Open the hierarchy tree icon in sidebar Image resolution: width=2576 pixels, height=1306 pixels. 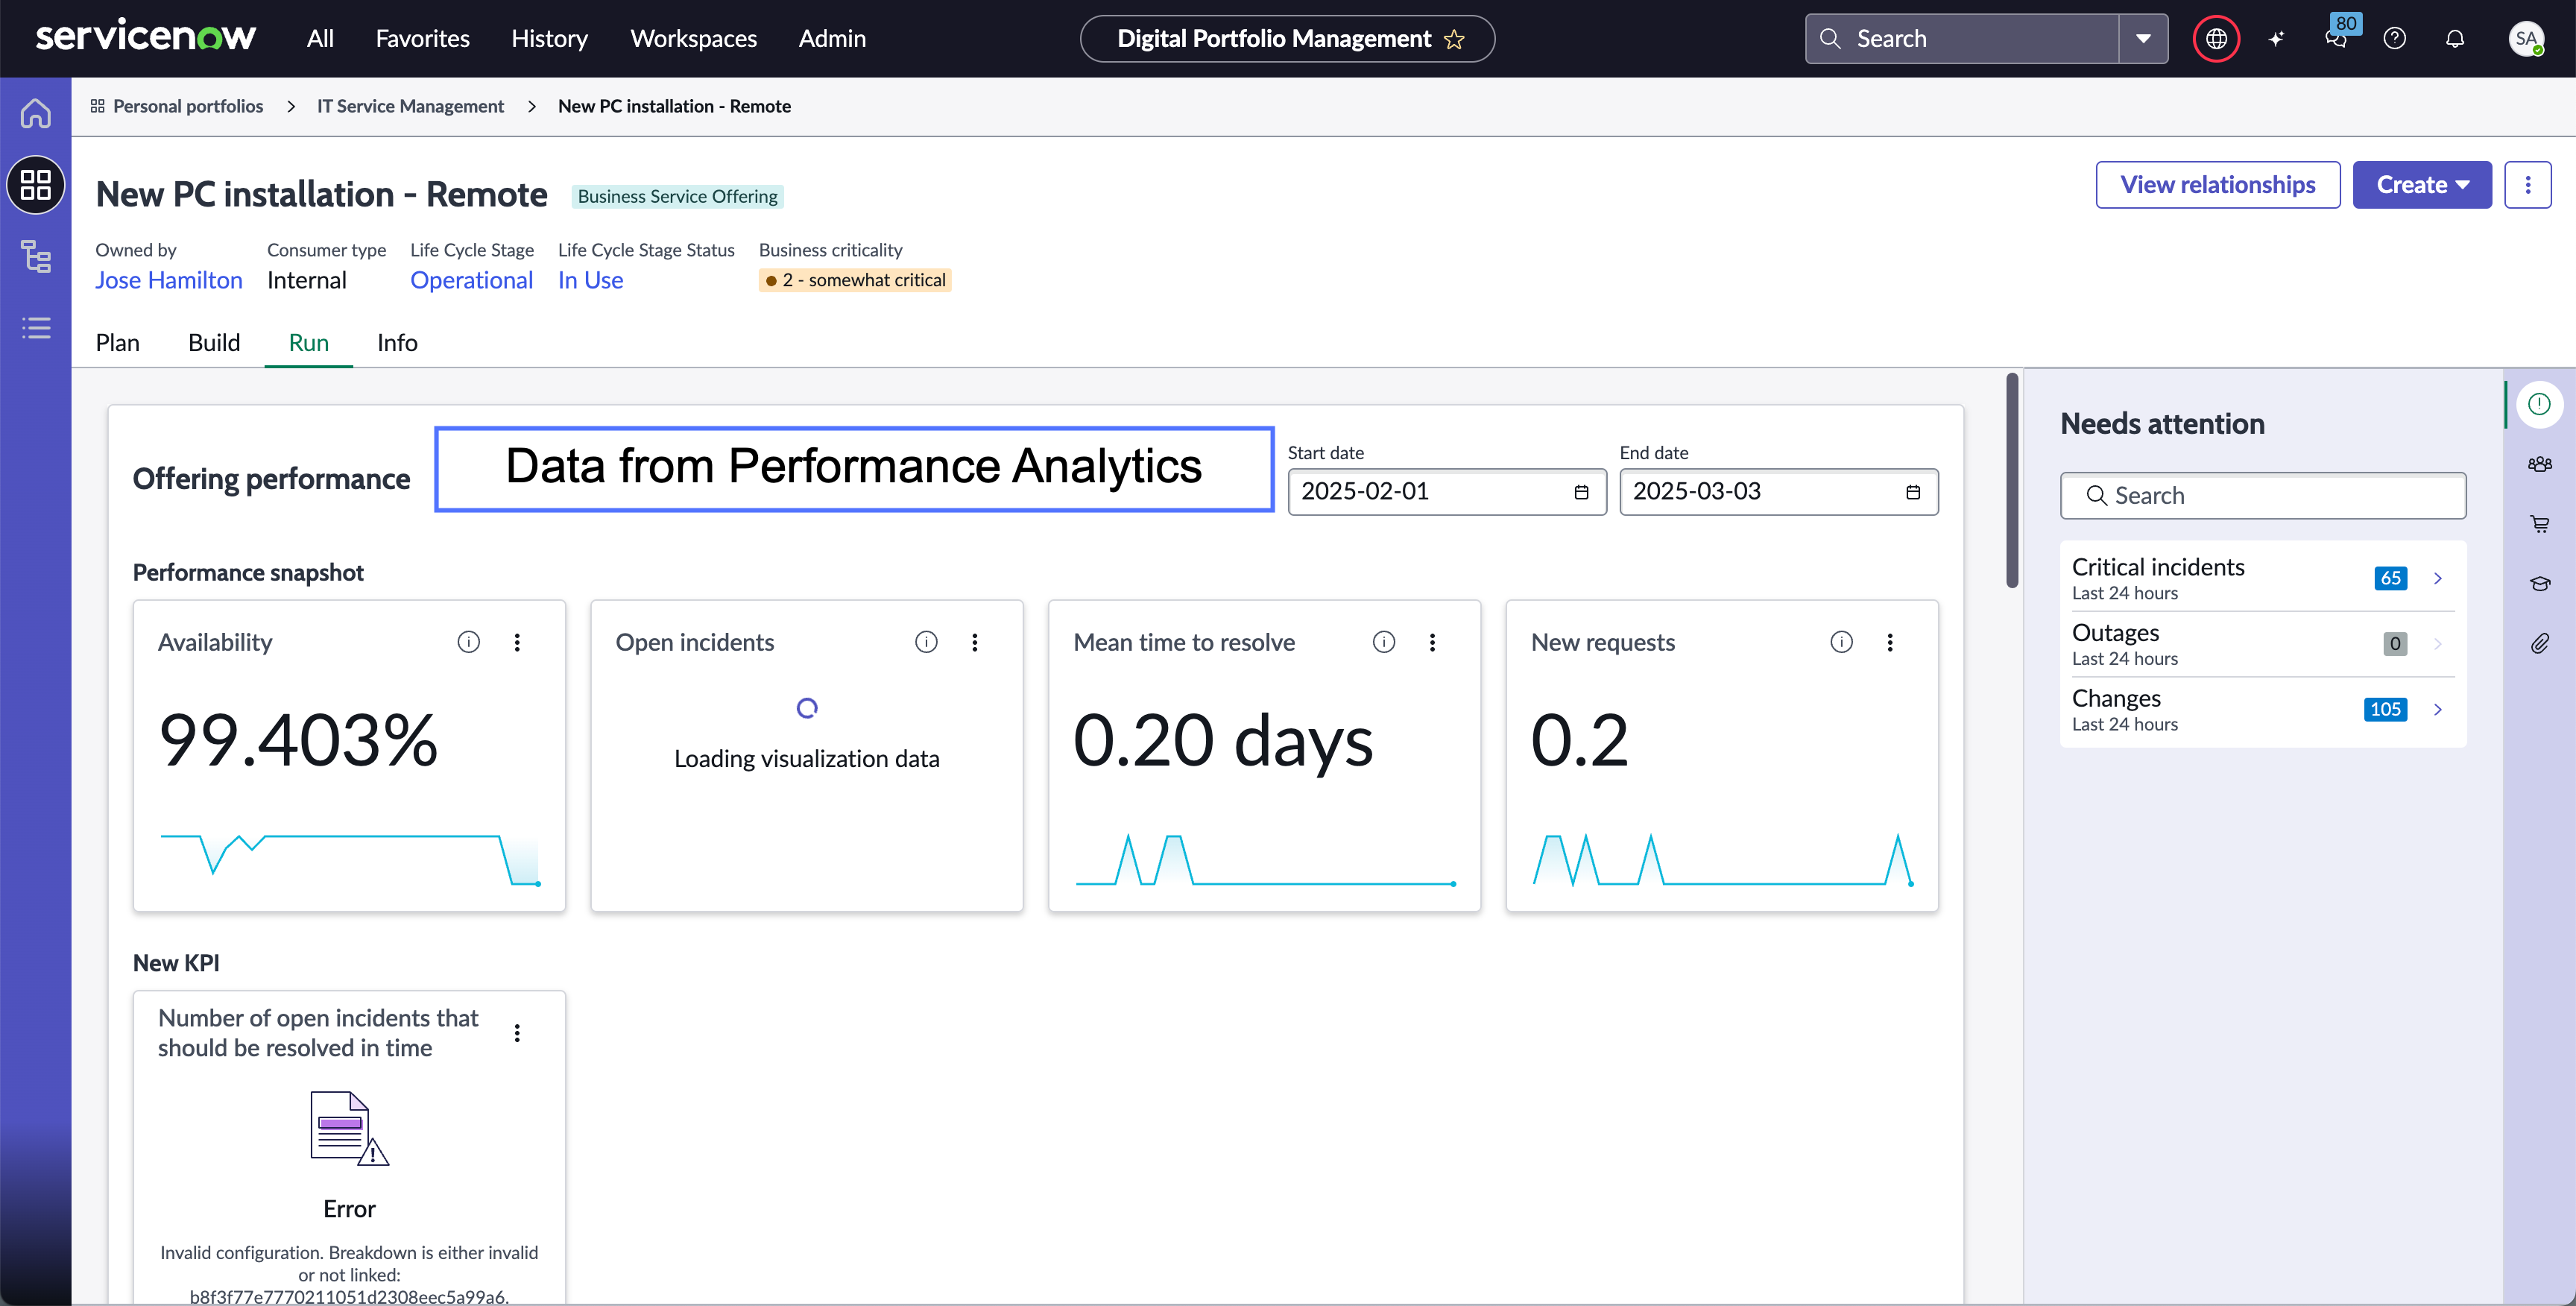(36, 257)
